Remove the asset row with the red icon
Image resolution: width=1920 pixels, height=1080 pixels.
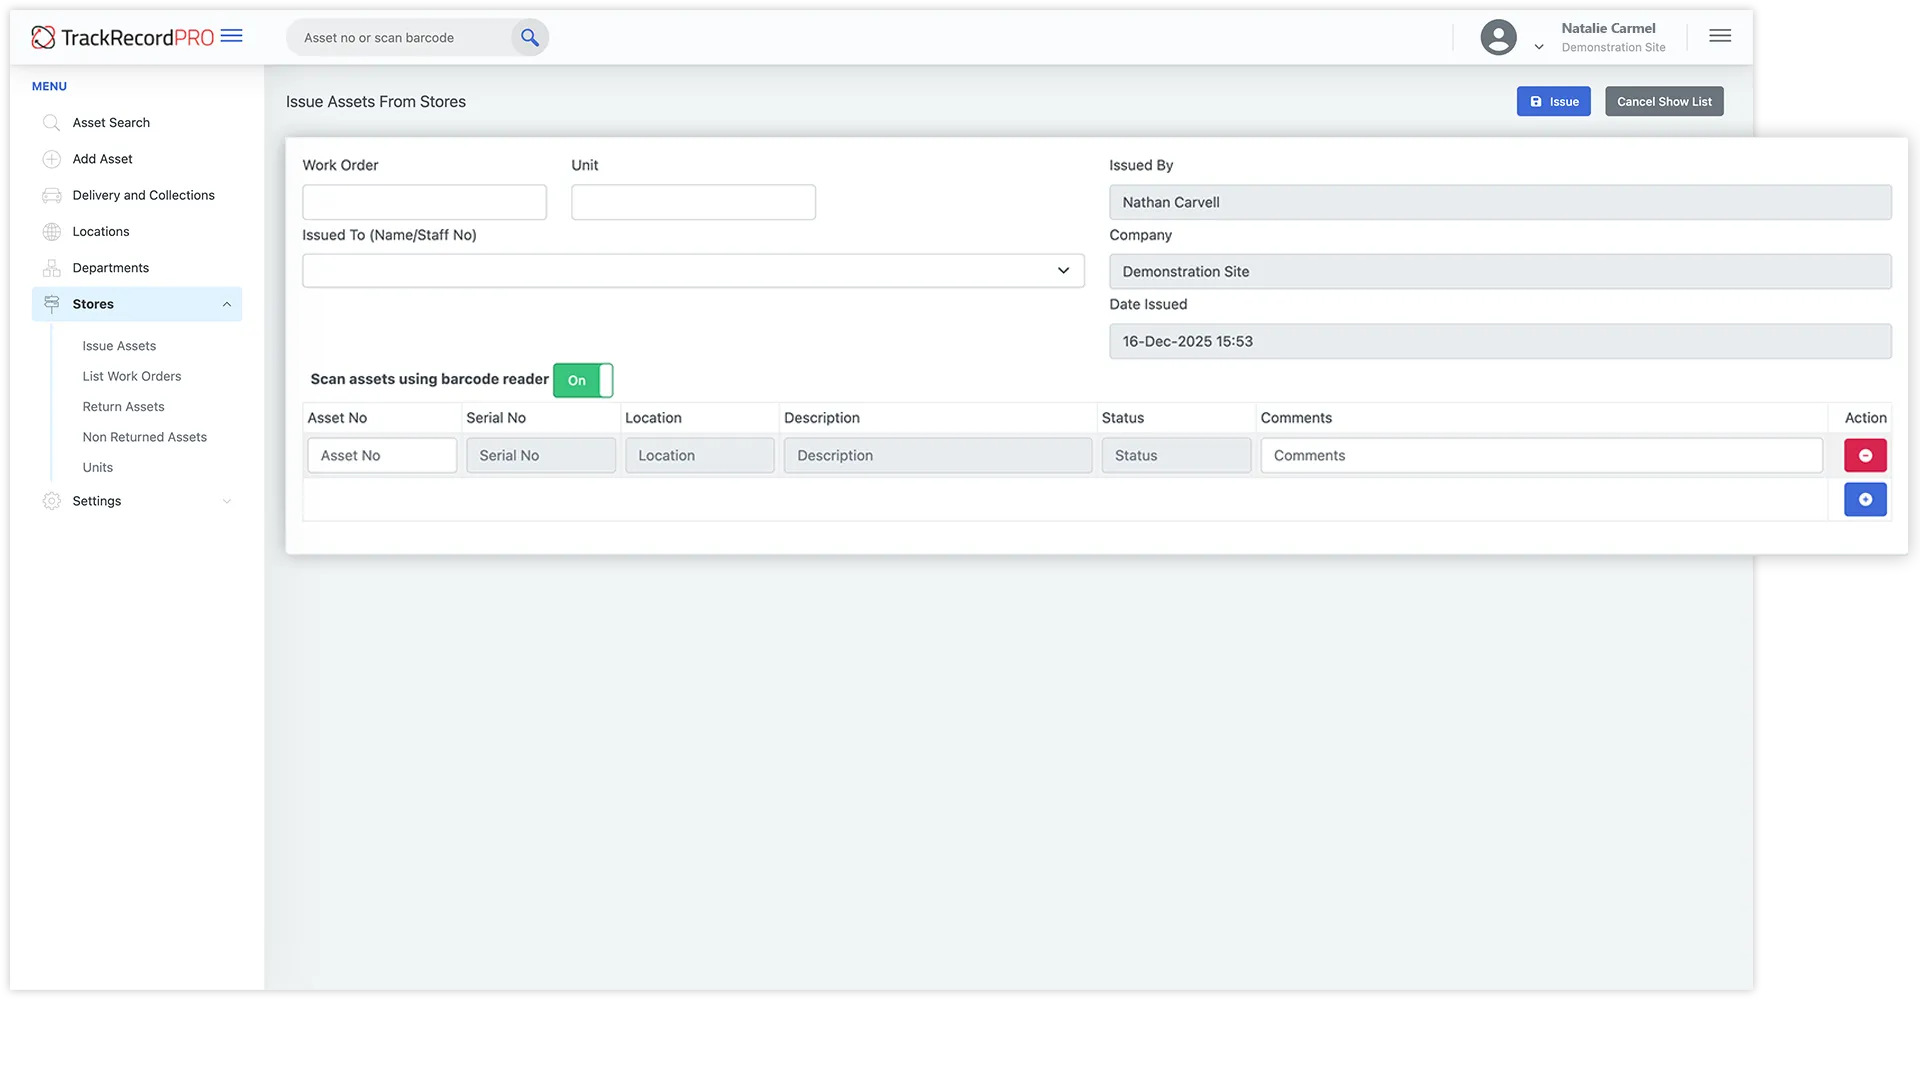pyautogui.click(x=1864, y=455)
